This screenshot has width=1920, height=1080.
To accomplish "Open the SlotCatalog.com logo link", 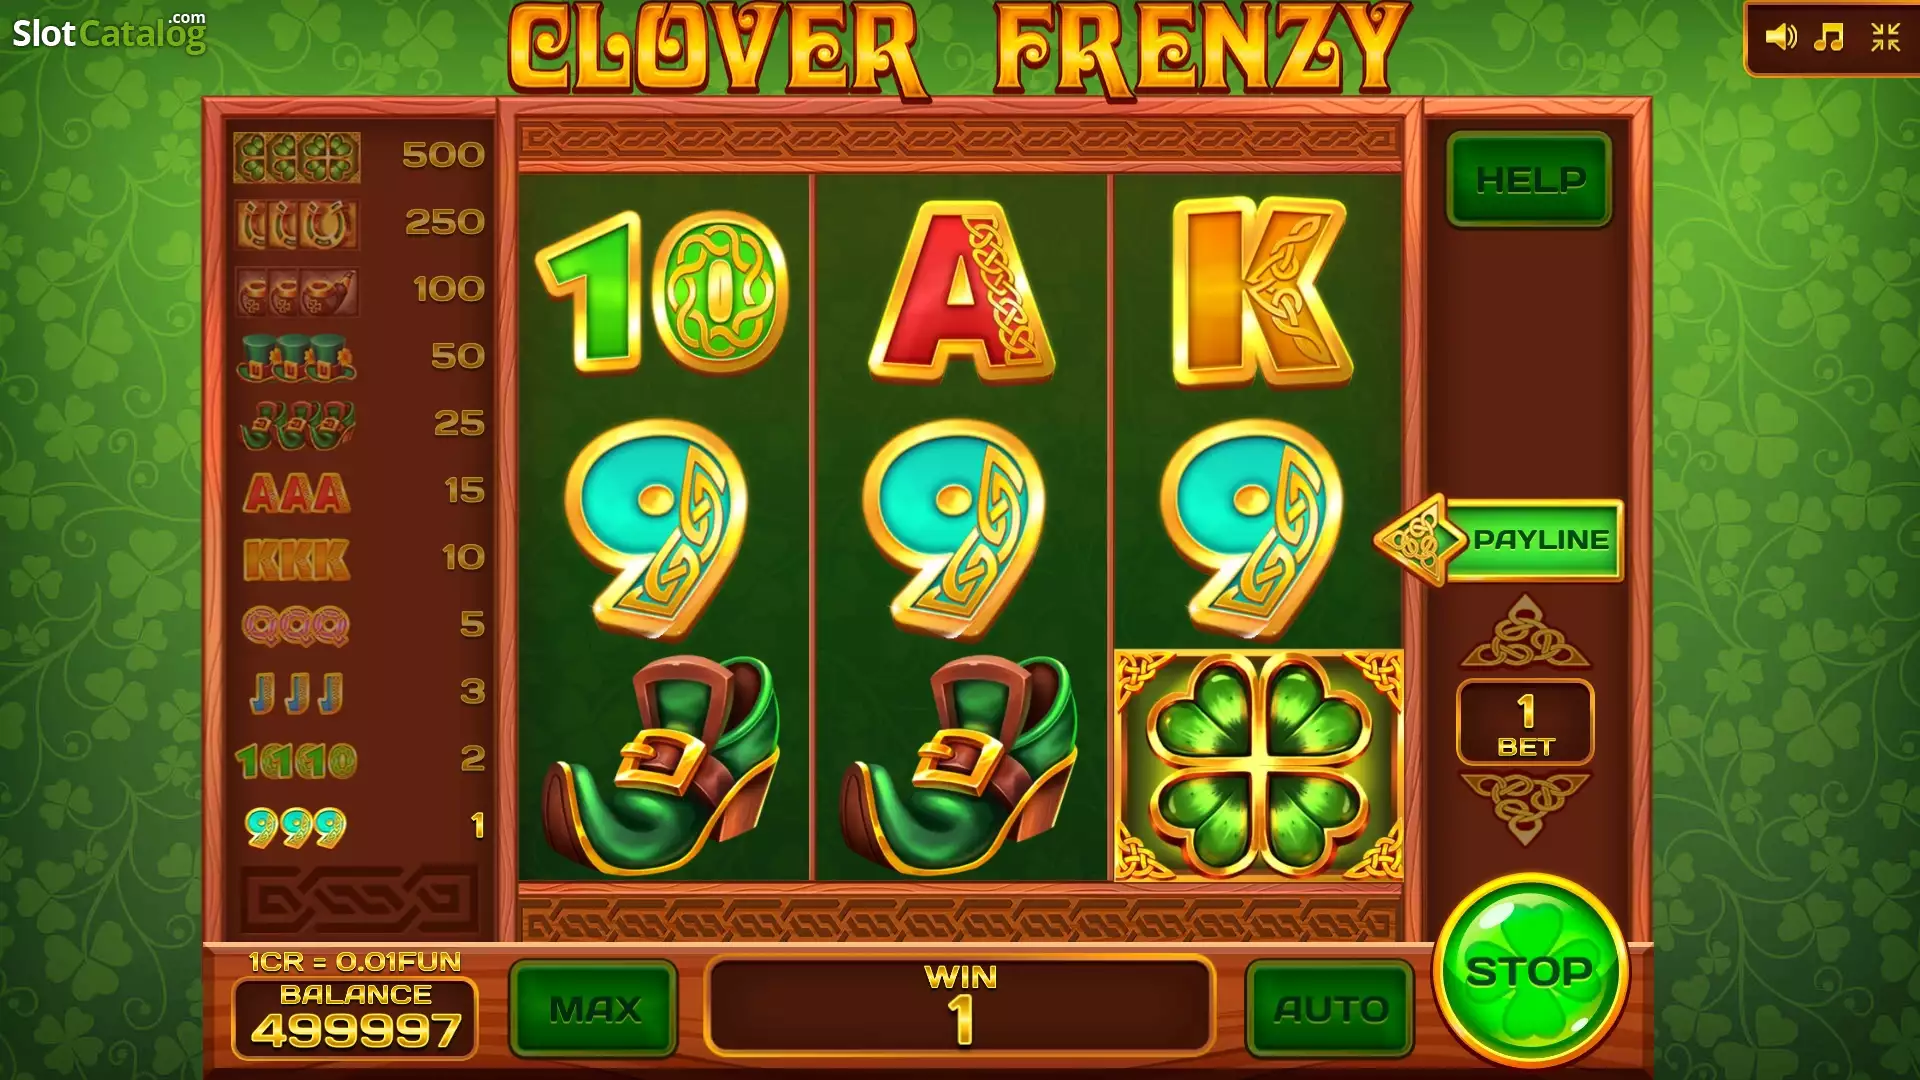I will click(x=109, y=32).
